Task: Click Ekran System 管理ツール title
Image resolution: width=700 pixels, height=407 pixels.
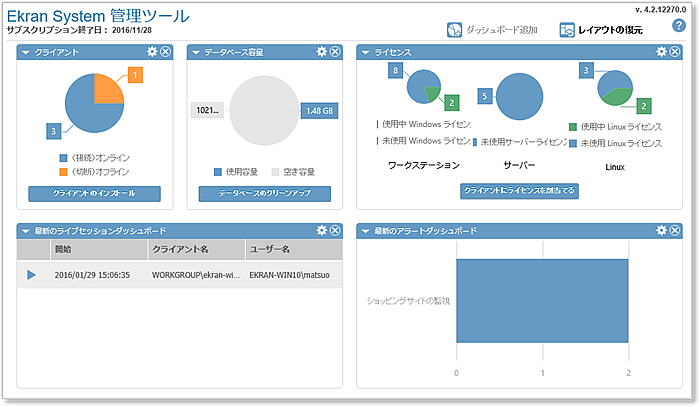Action: [98, 16]
